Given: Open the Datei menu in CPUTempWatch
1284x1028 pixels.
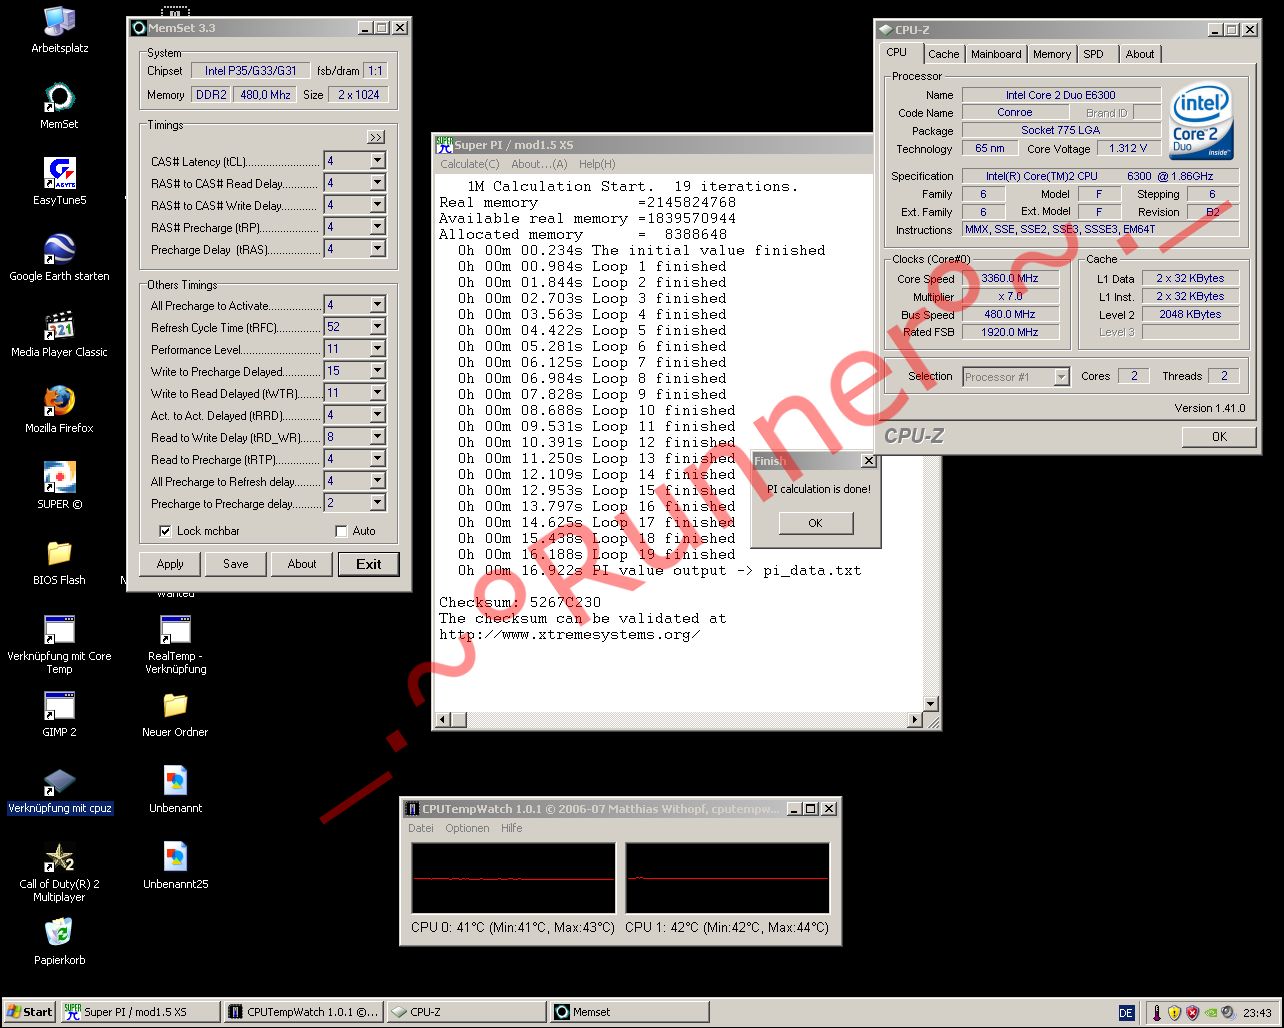Looking at the screenshot, I should (x=421, y=828).
